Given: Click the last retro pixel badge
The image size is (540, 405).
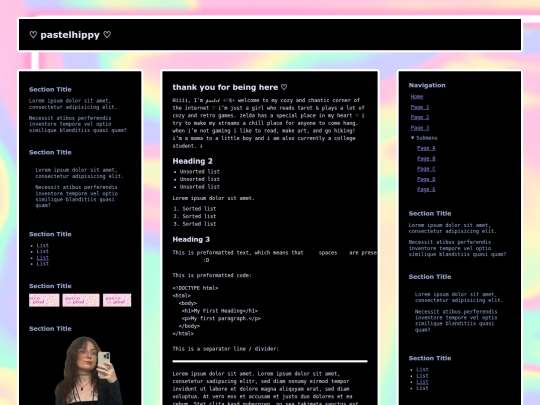Looking at the screenshot, I should click(x=117, y=300).
